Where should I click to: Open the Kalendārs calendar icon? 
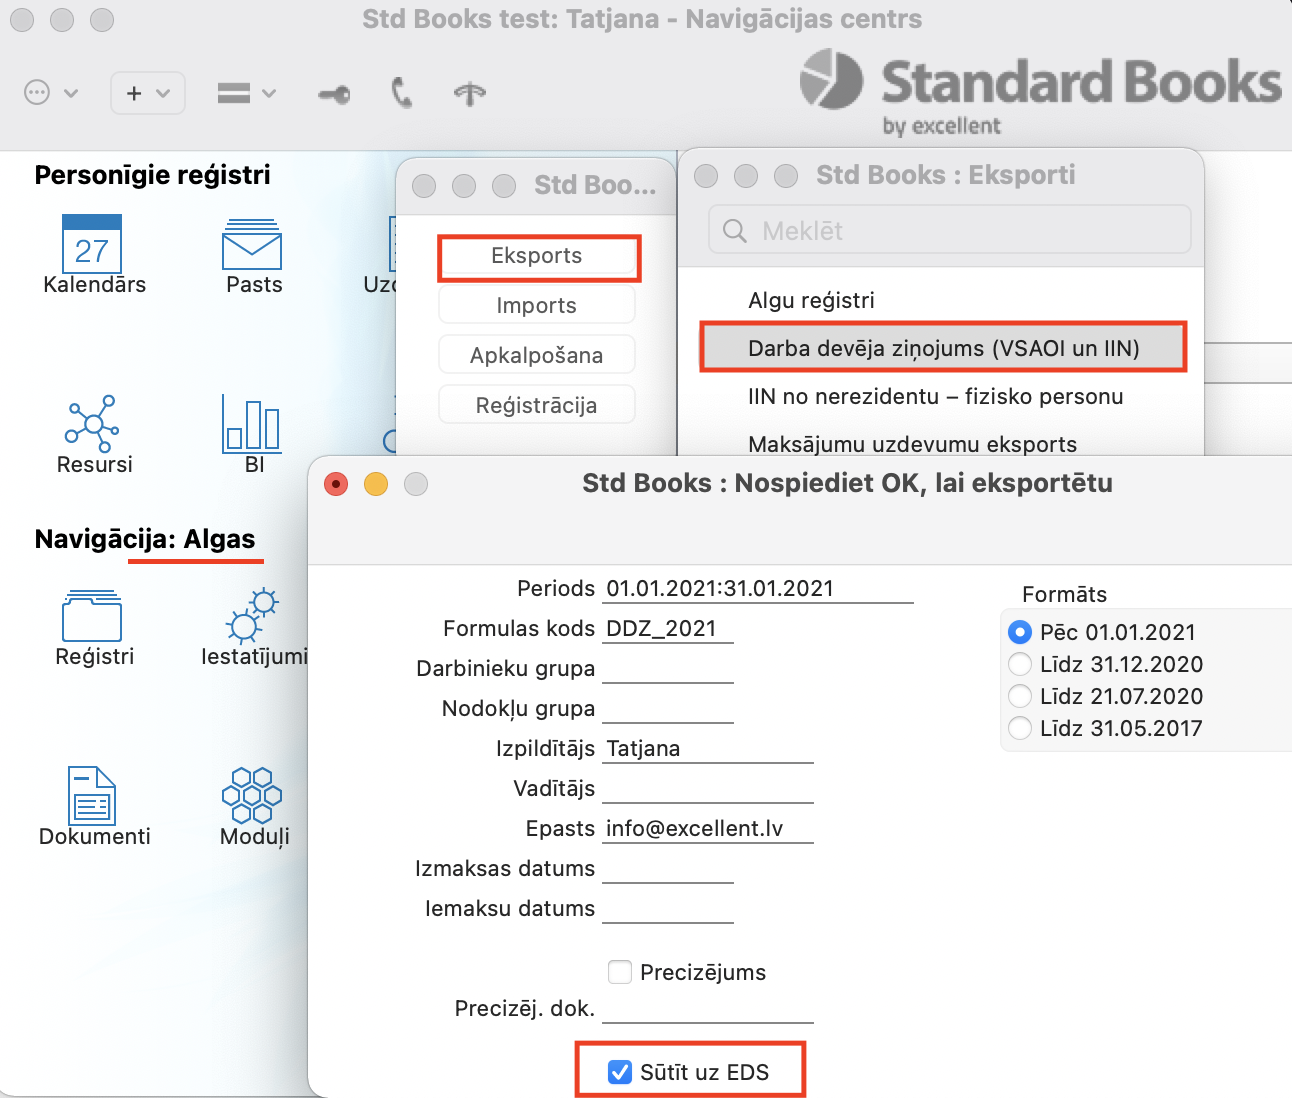click(x=92, y=245)
